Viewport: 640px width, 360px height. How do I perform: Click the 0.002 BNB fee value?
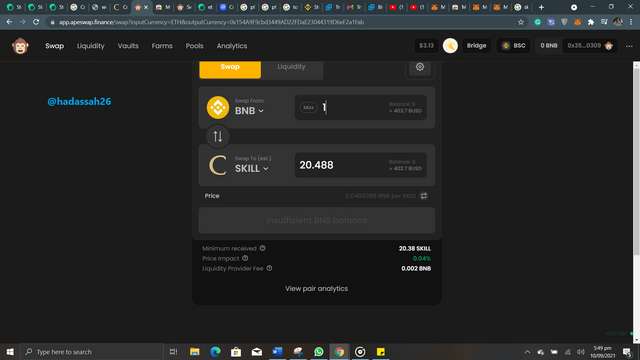coord(416,268)
